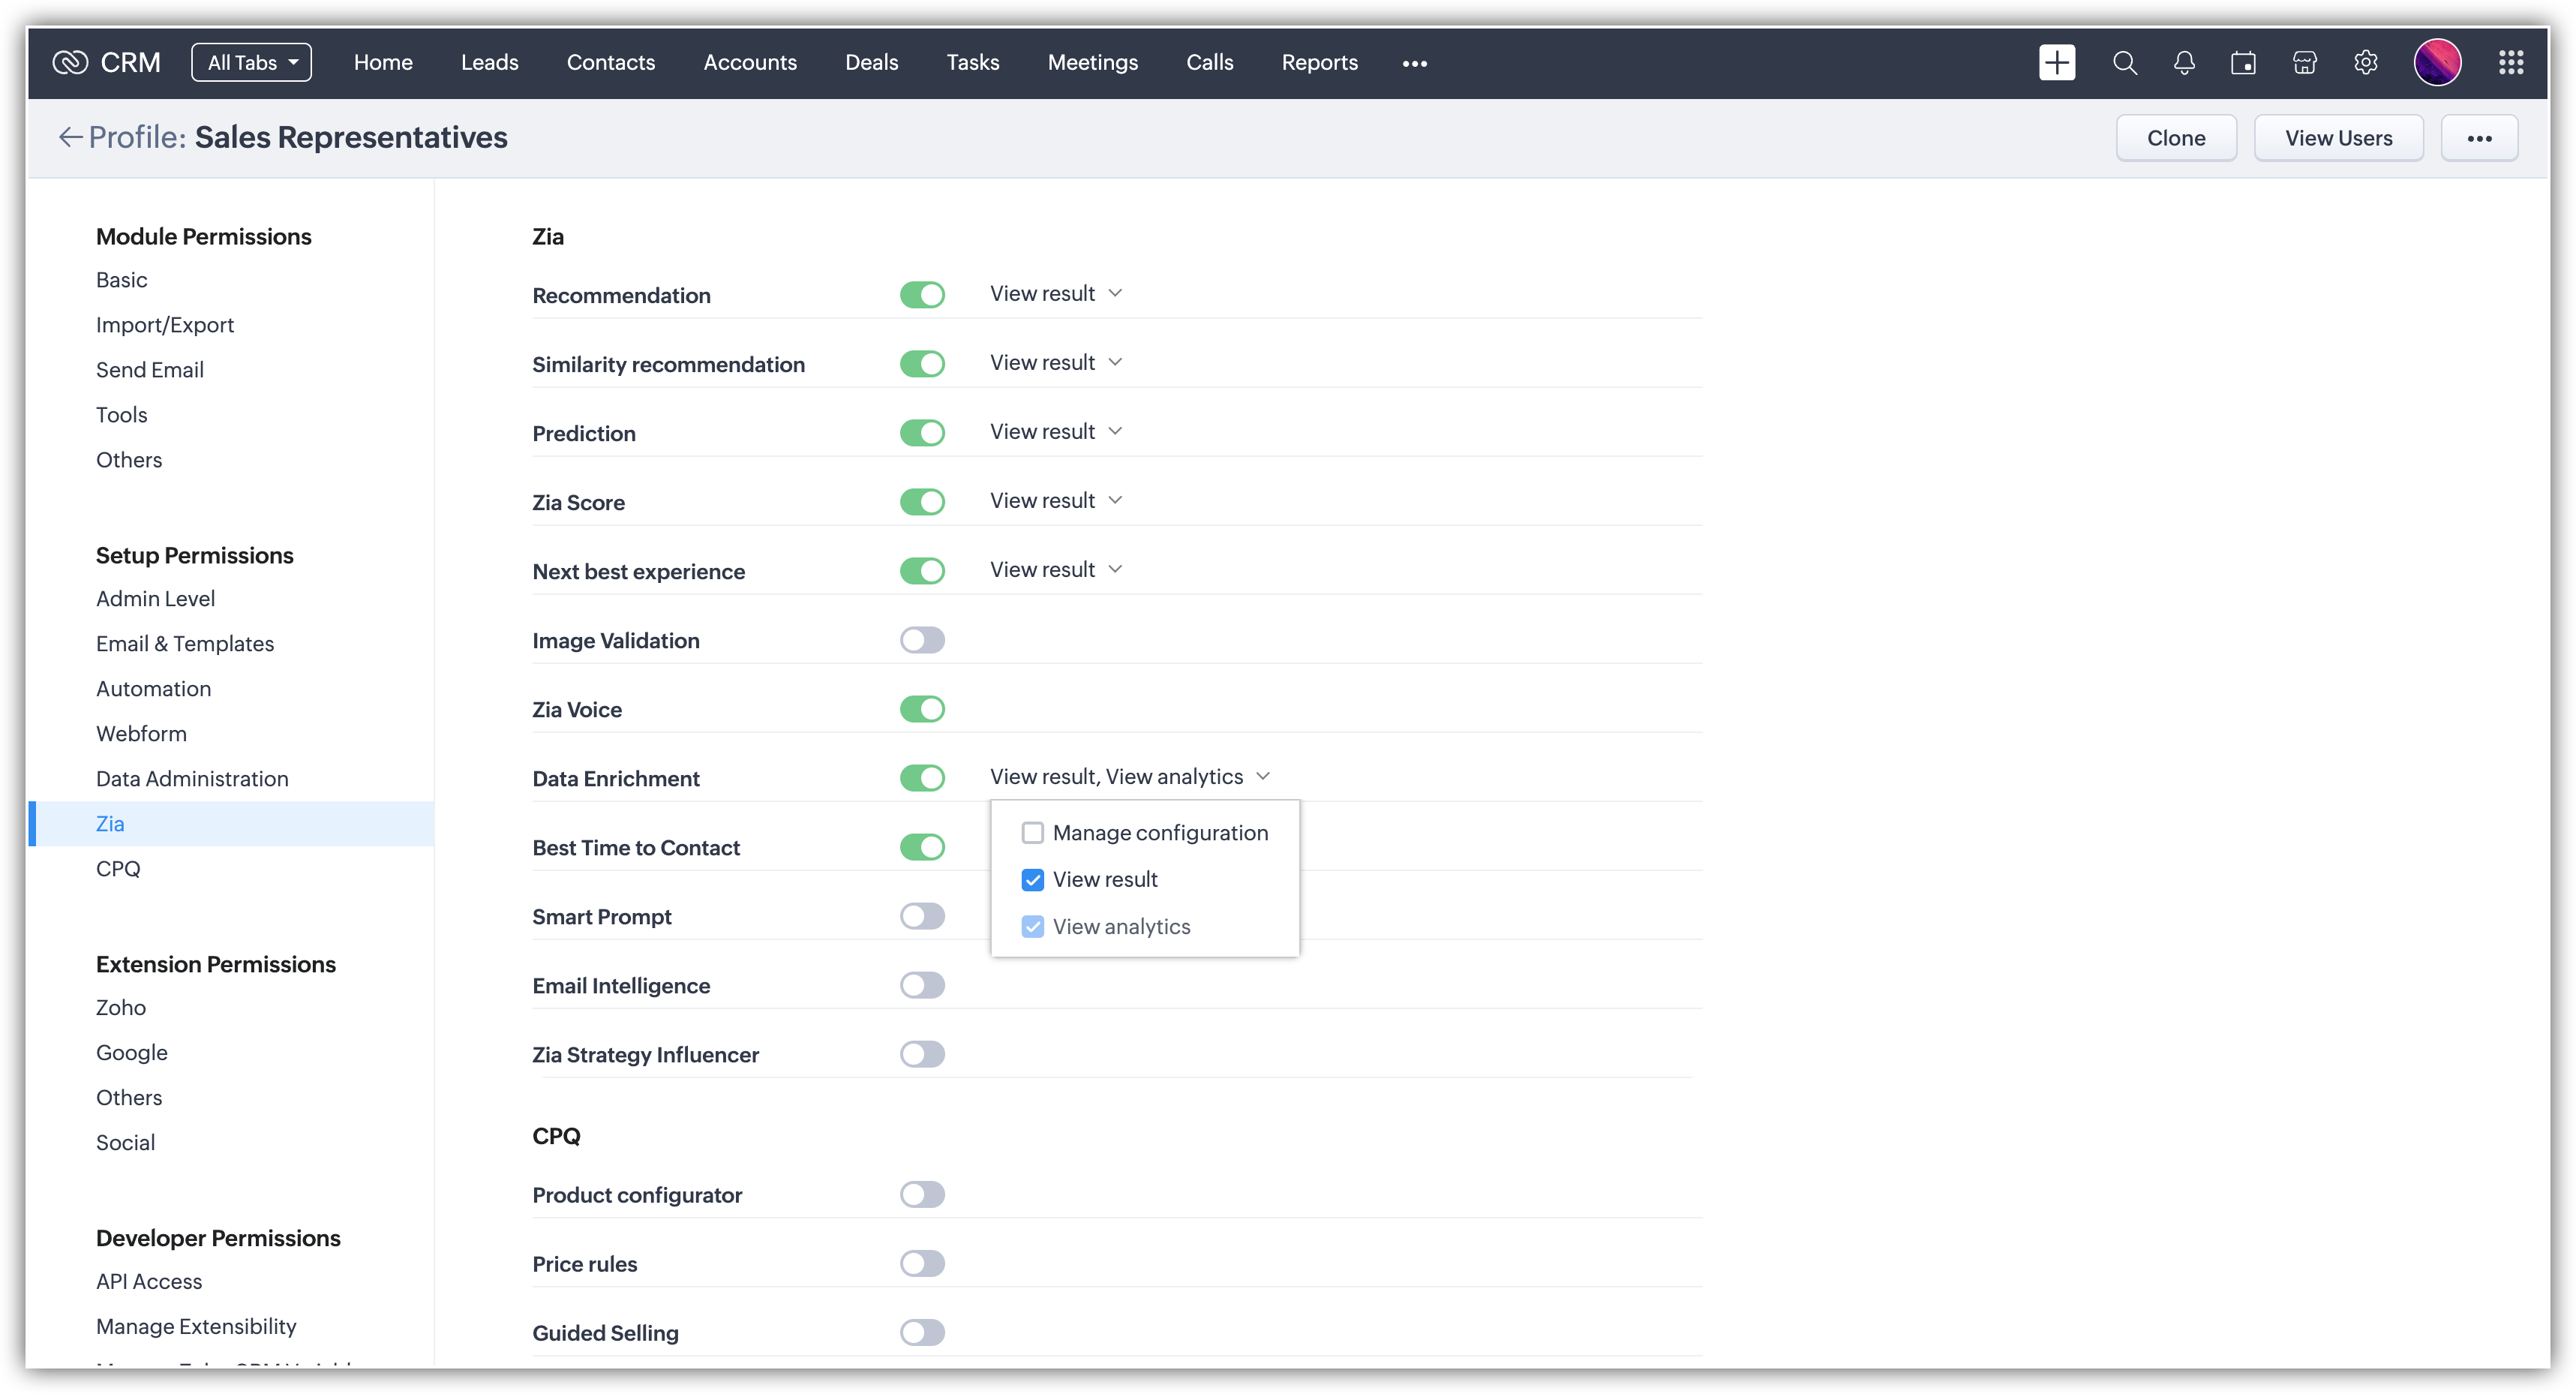The width and height of the screenshot is (2576, 1394).
Task: Disable Next best experience toggle
Action: (x=922, y=571)
